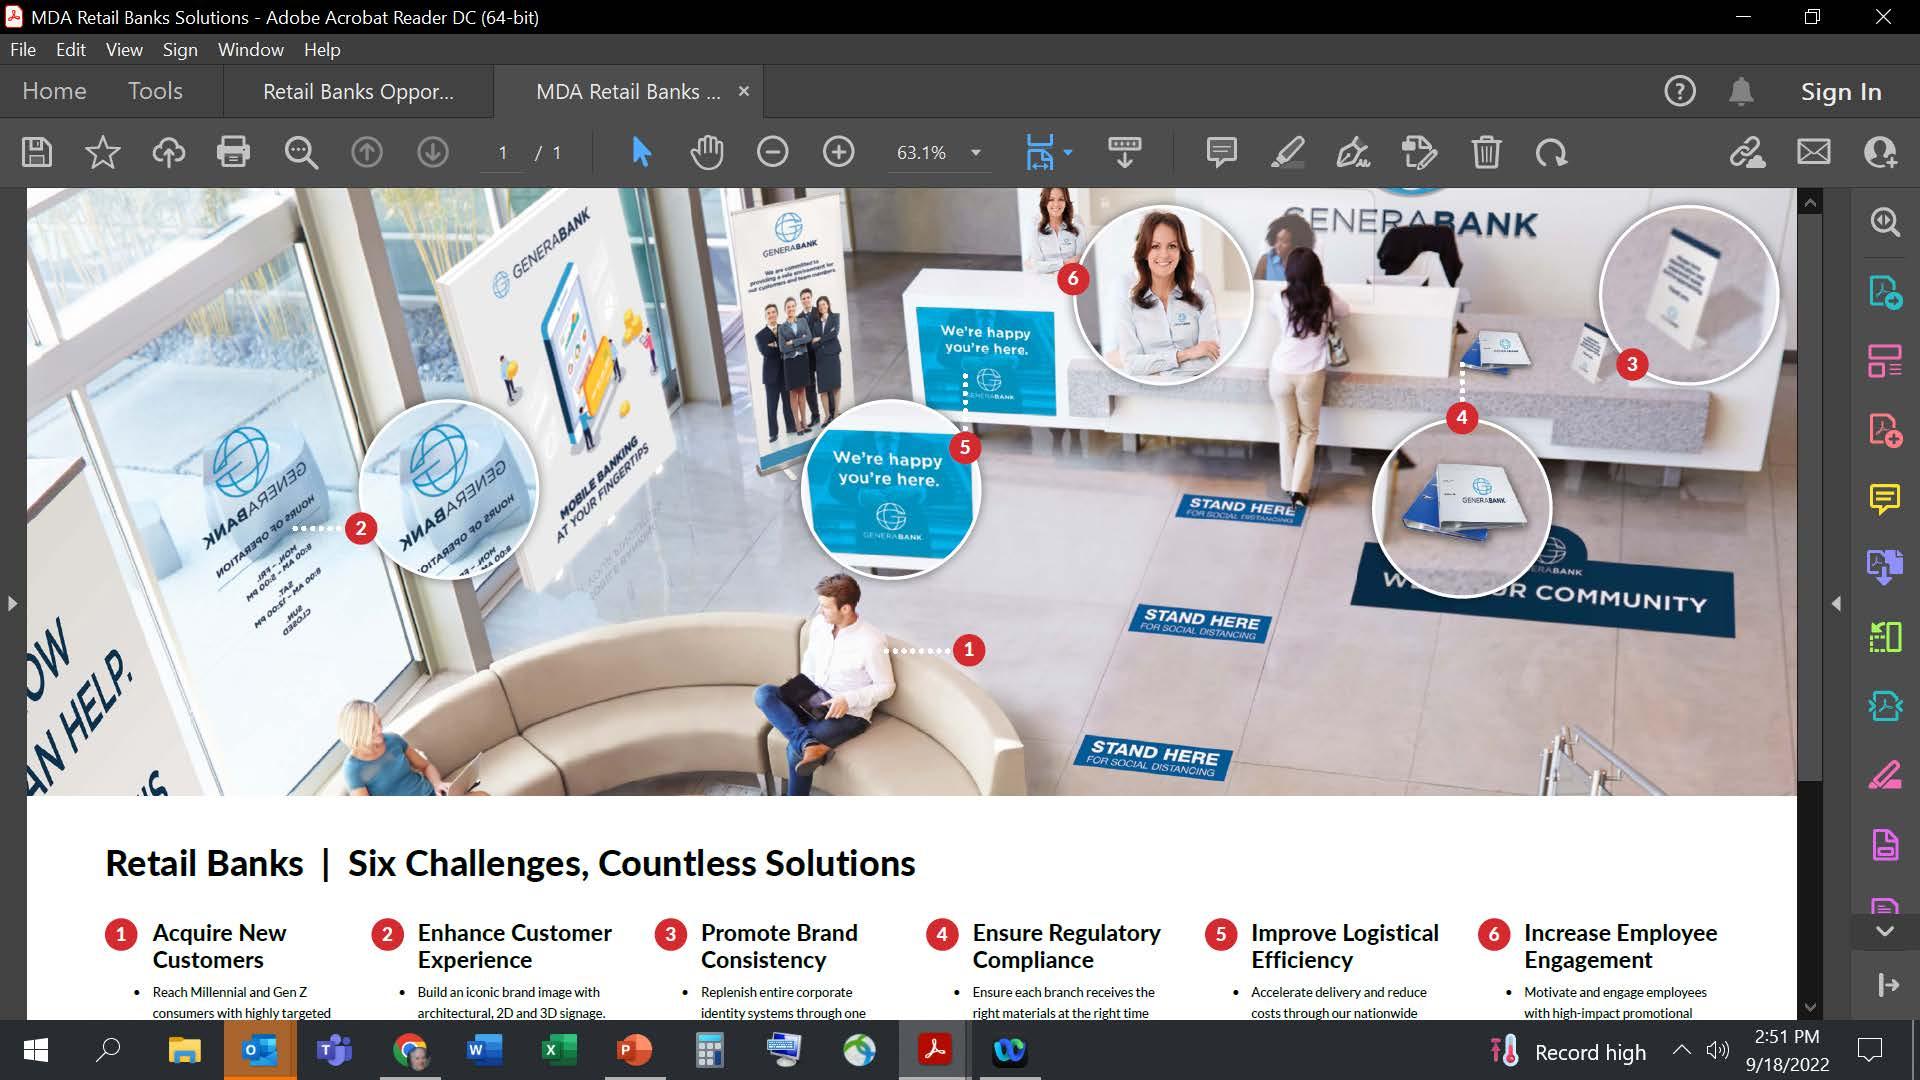Open Excel from the taskbar
Viewport: 1920px width, 1080px height.
[559, 1050]
